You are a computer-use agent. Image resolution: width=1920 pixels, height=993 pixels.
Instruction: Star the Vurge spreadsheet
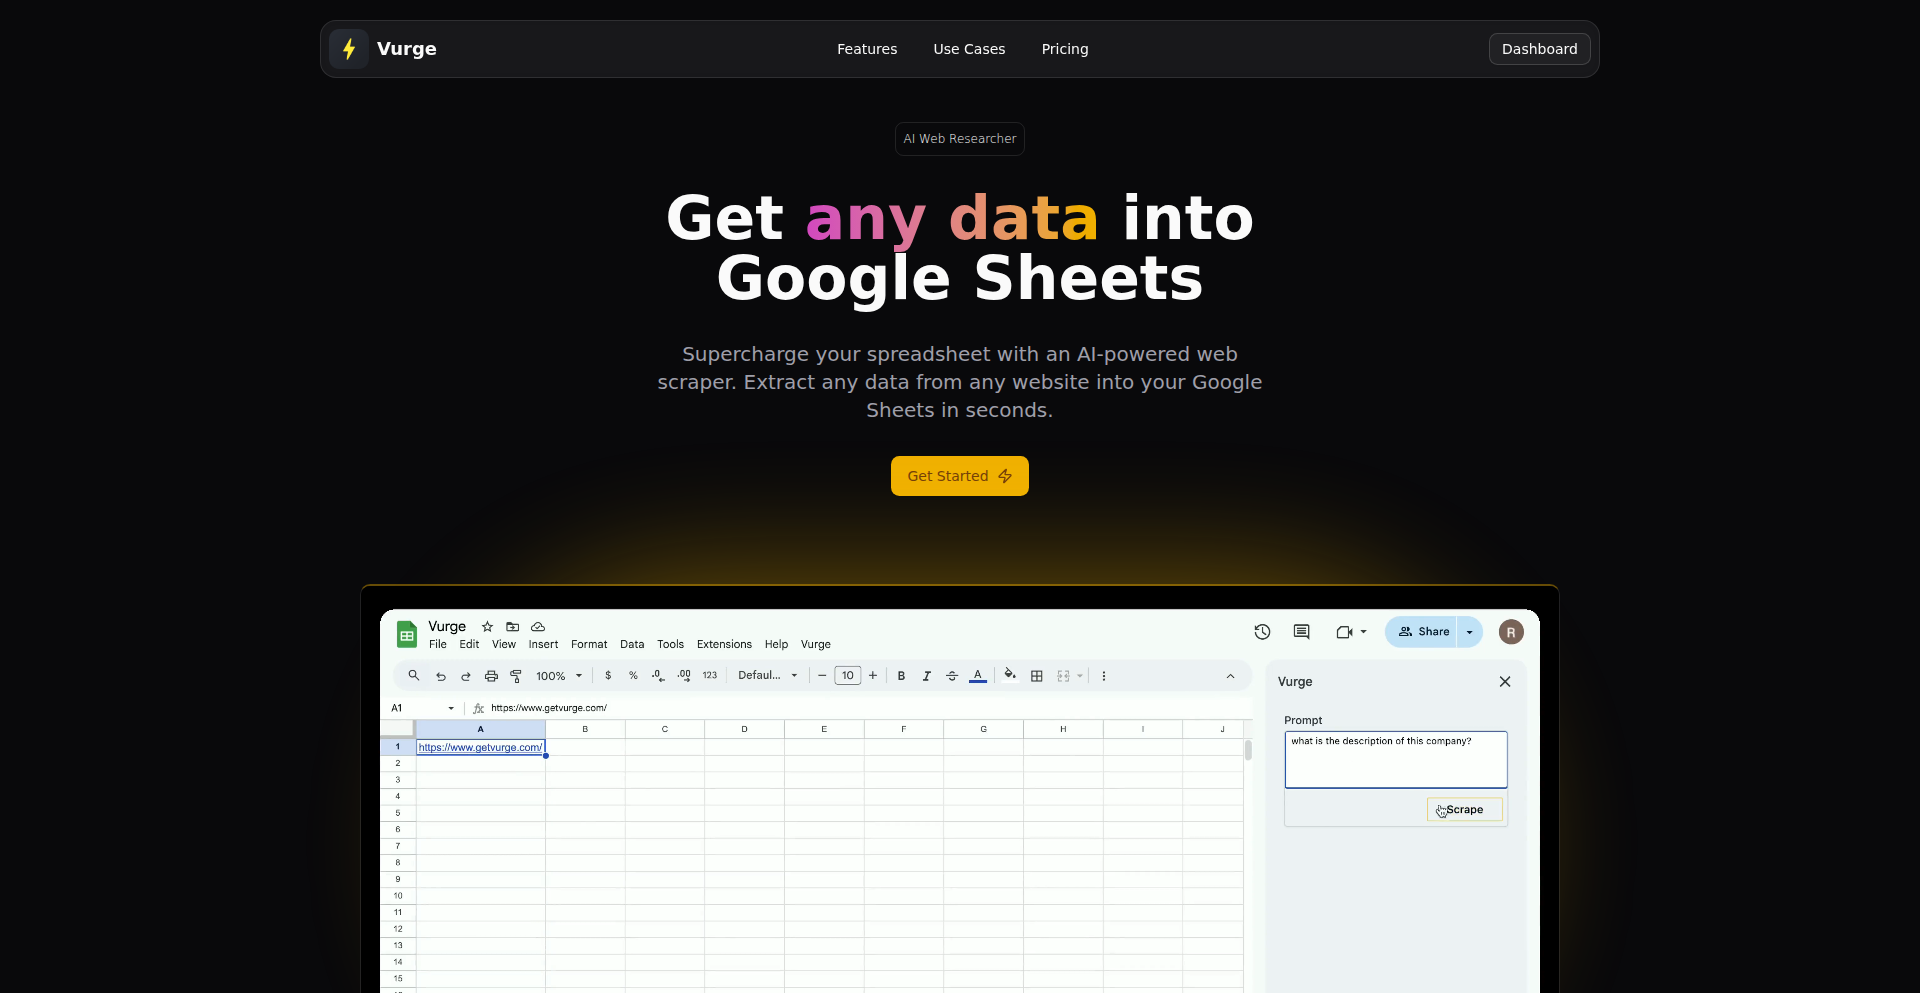(x=487, y=627)
